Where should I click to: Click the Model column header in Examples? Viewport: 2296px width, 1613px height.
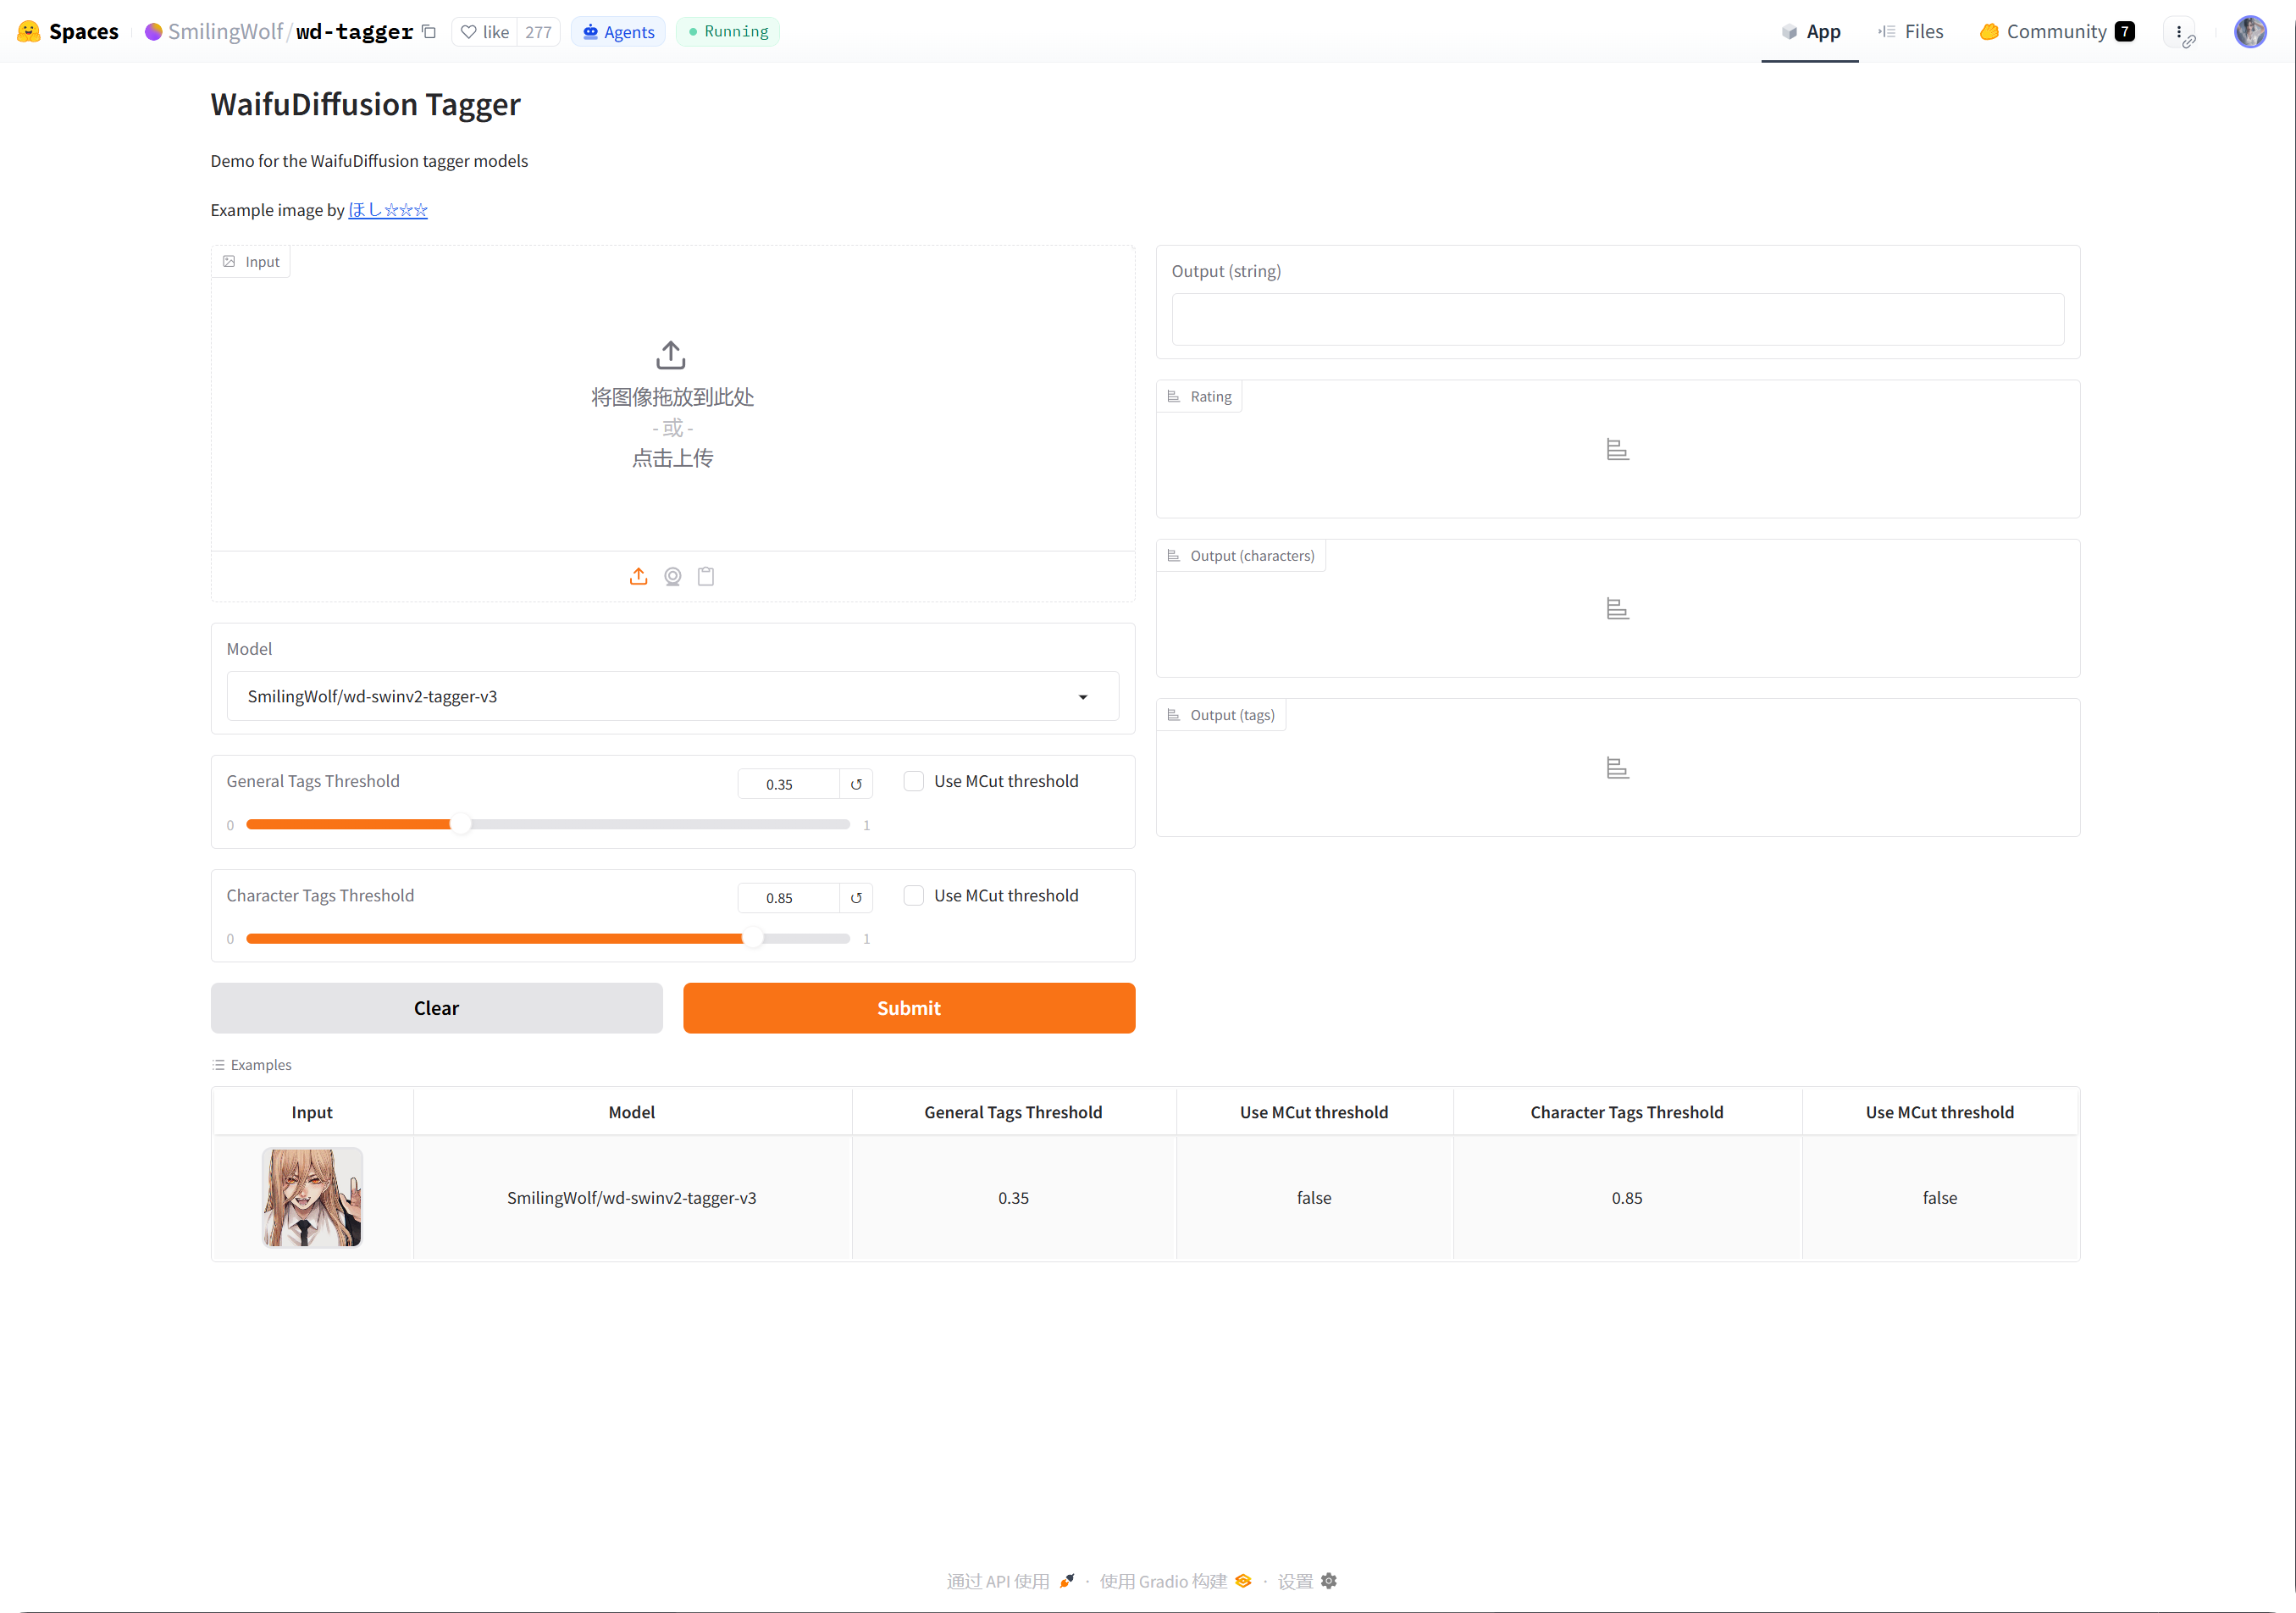point(632,1112)
